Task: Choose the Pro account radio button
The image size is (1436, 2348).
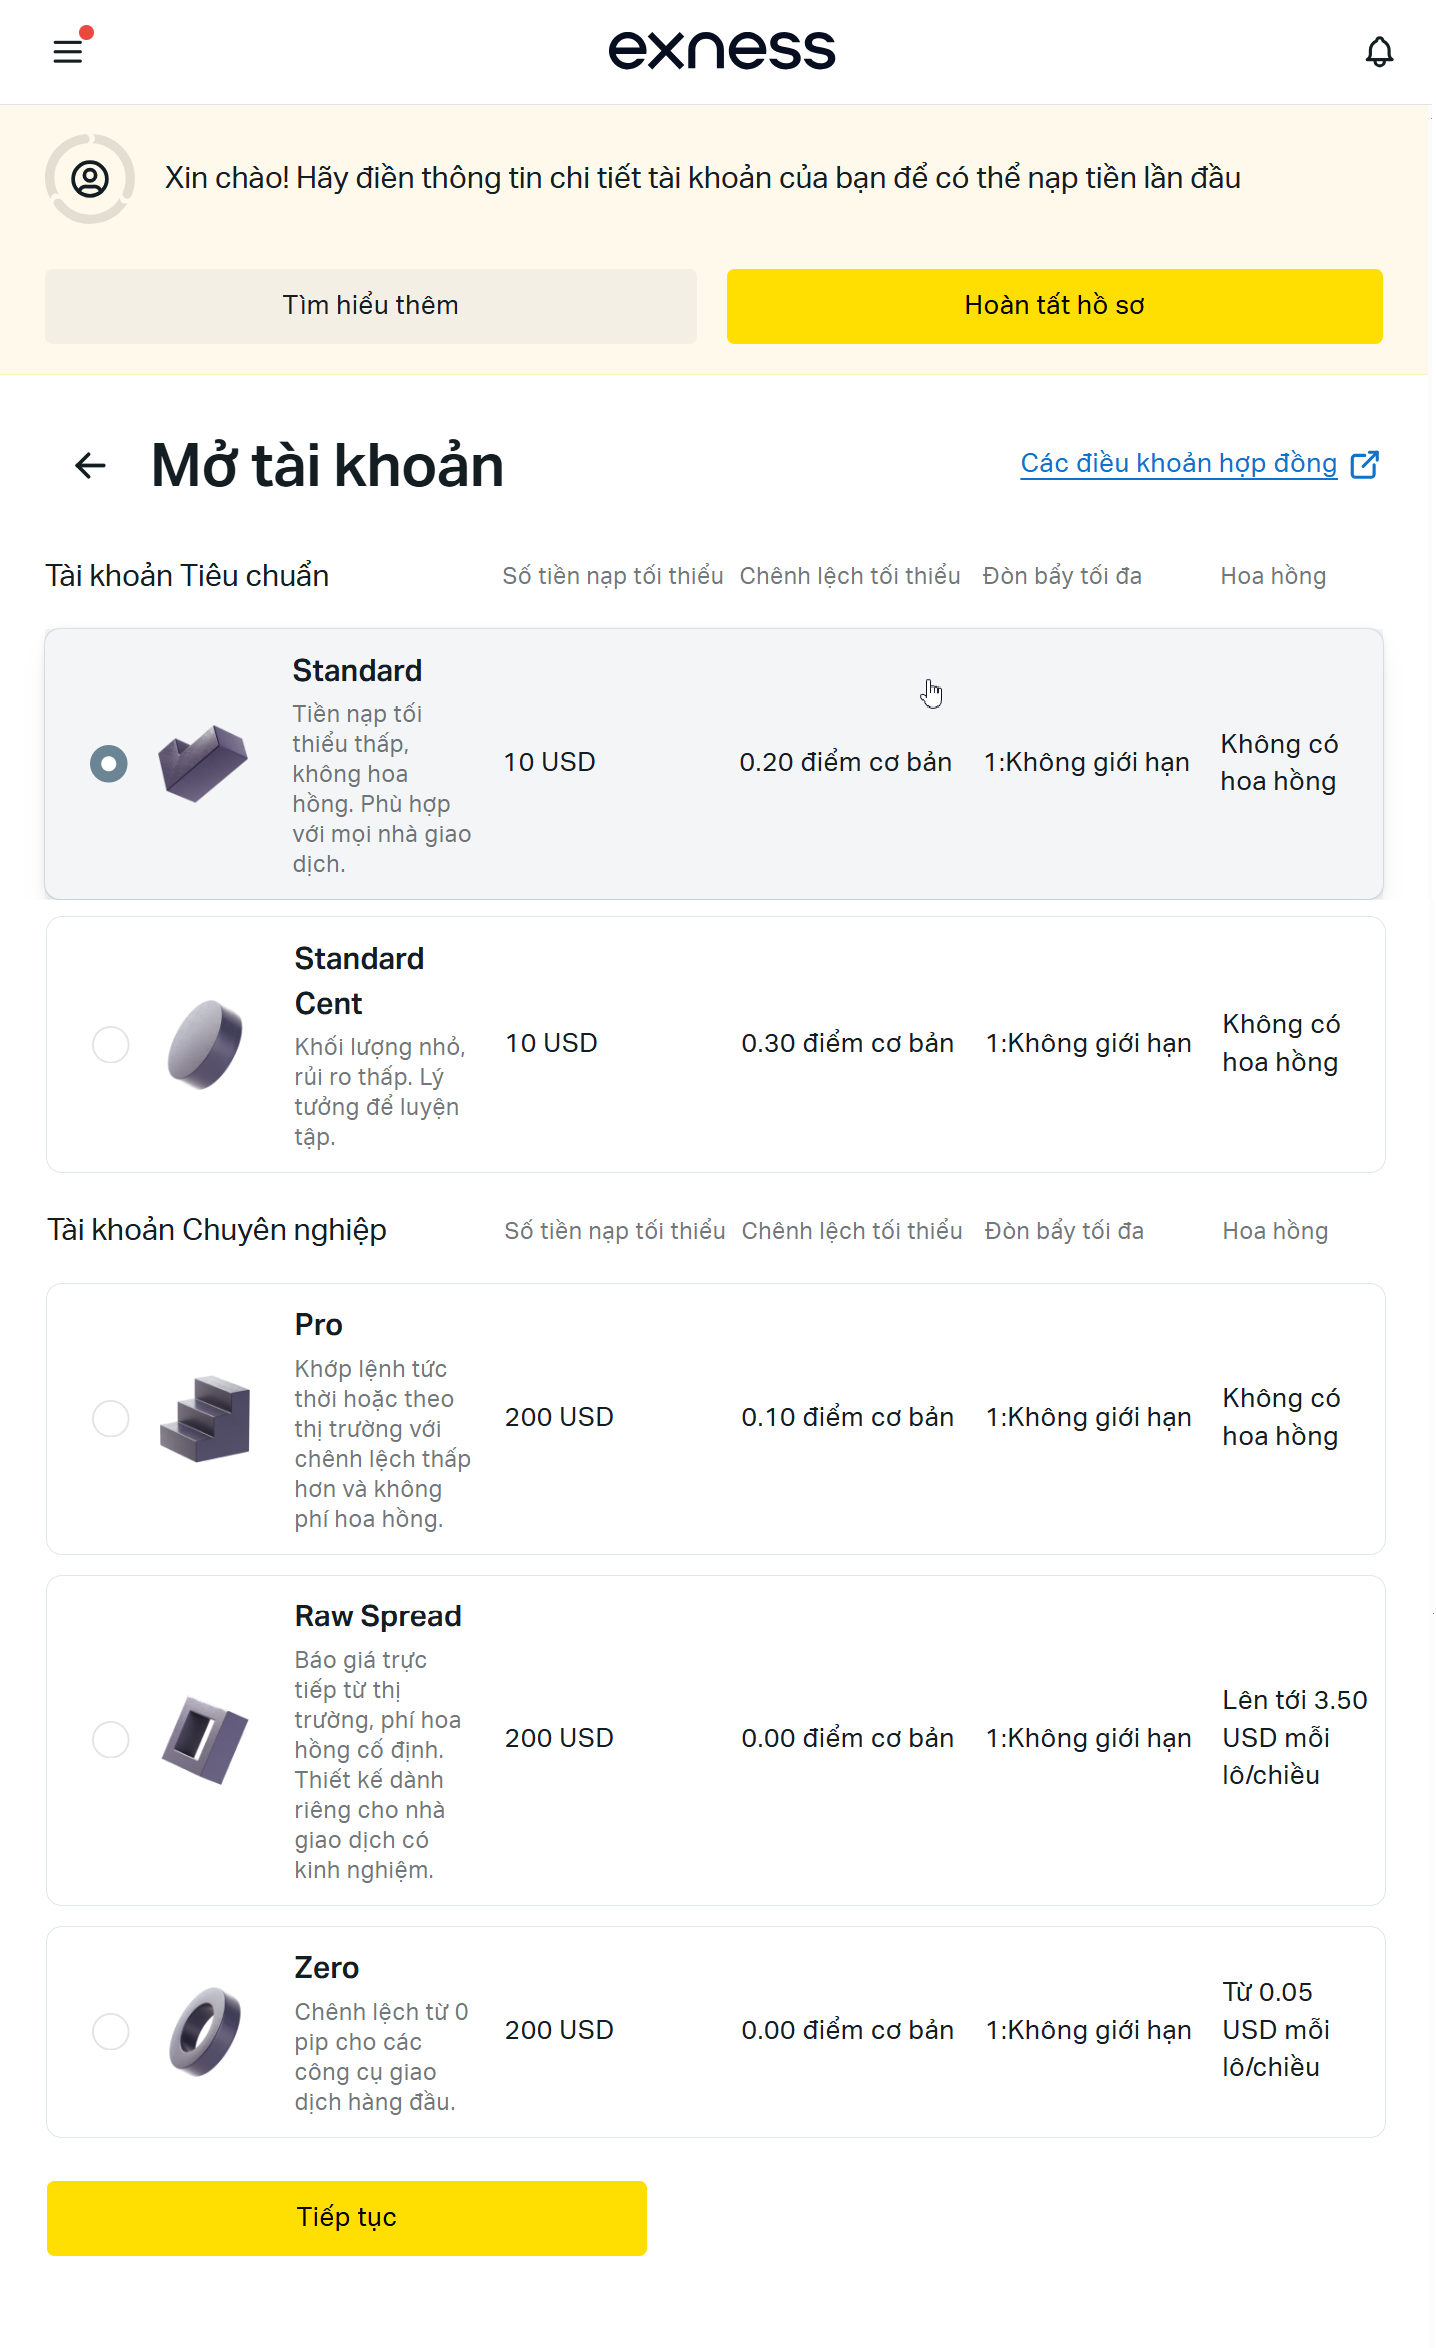Action: point(111,1418)
